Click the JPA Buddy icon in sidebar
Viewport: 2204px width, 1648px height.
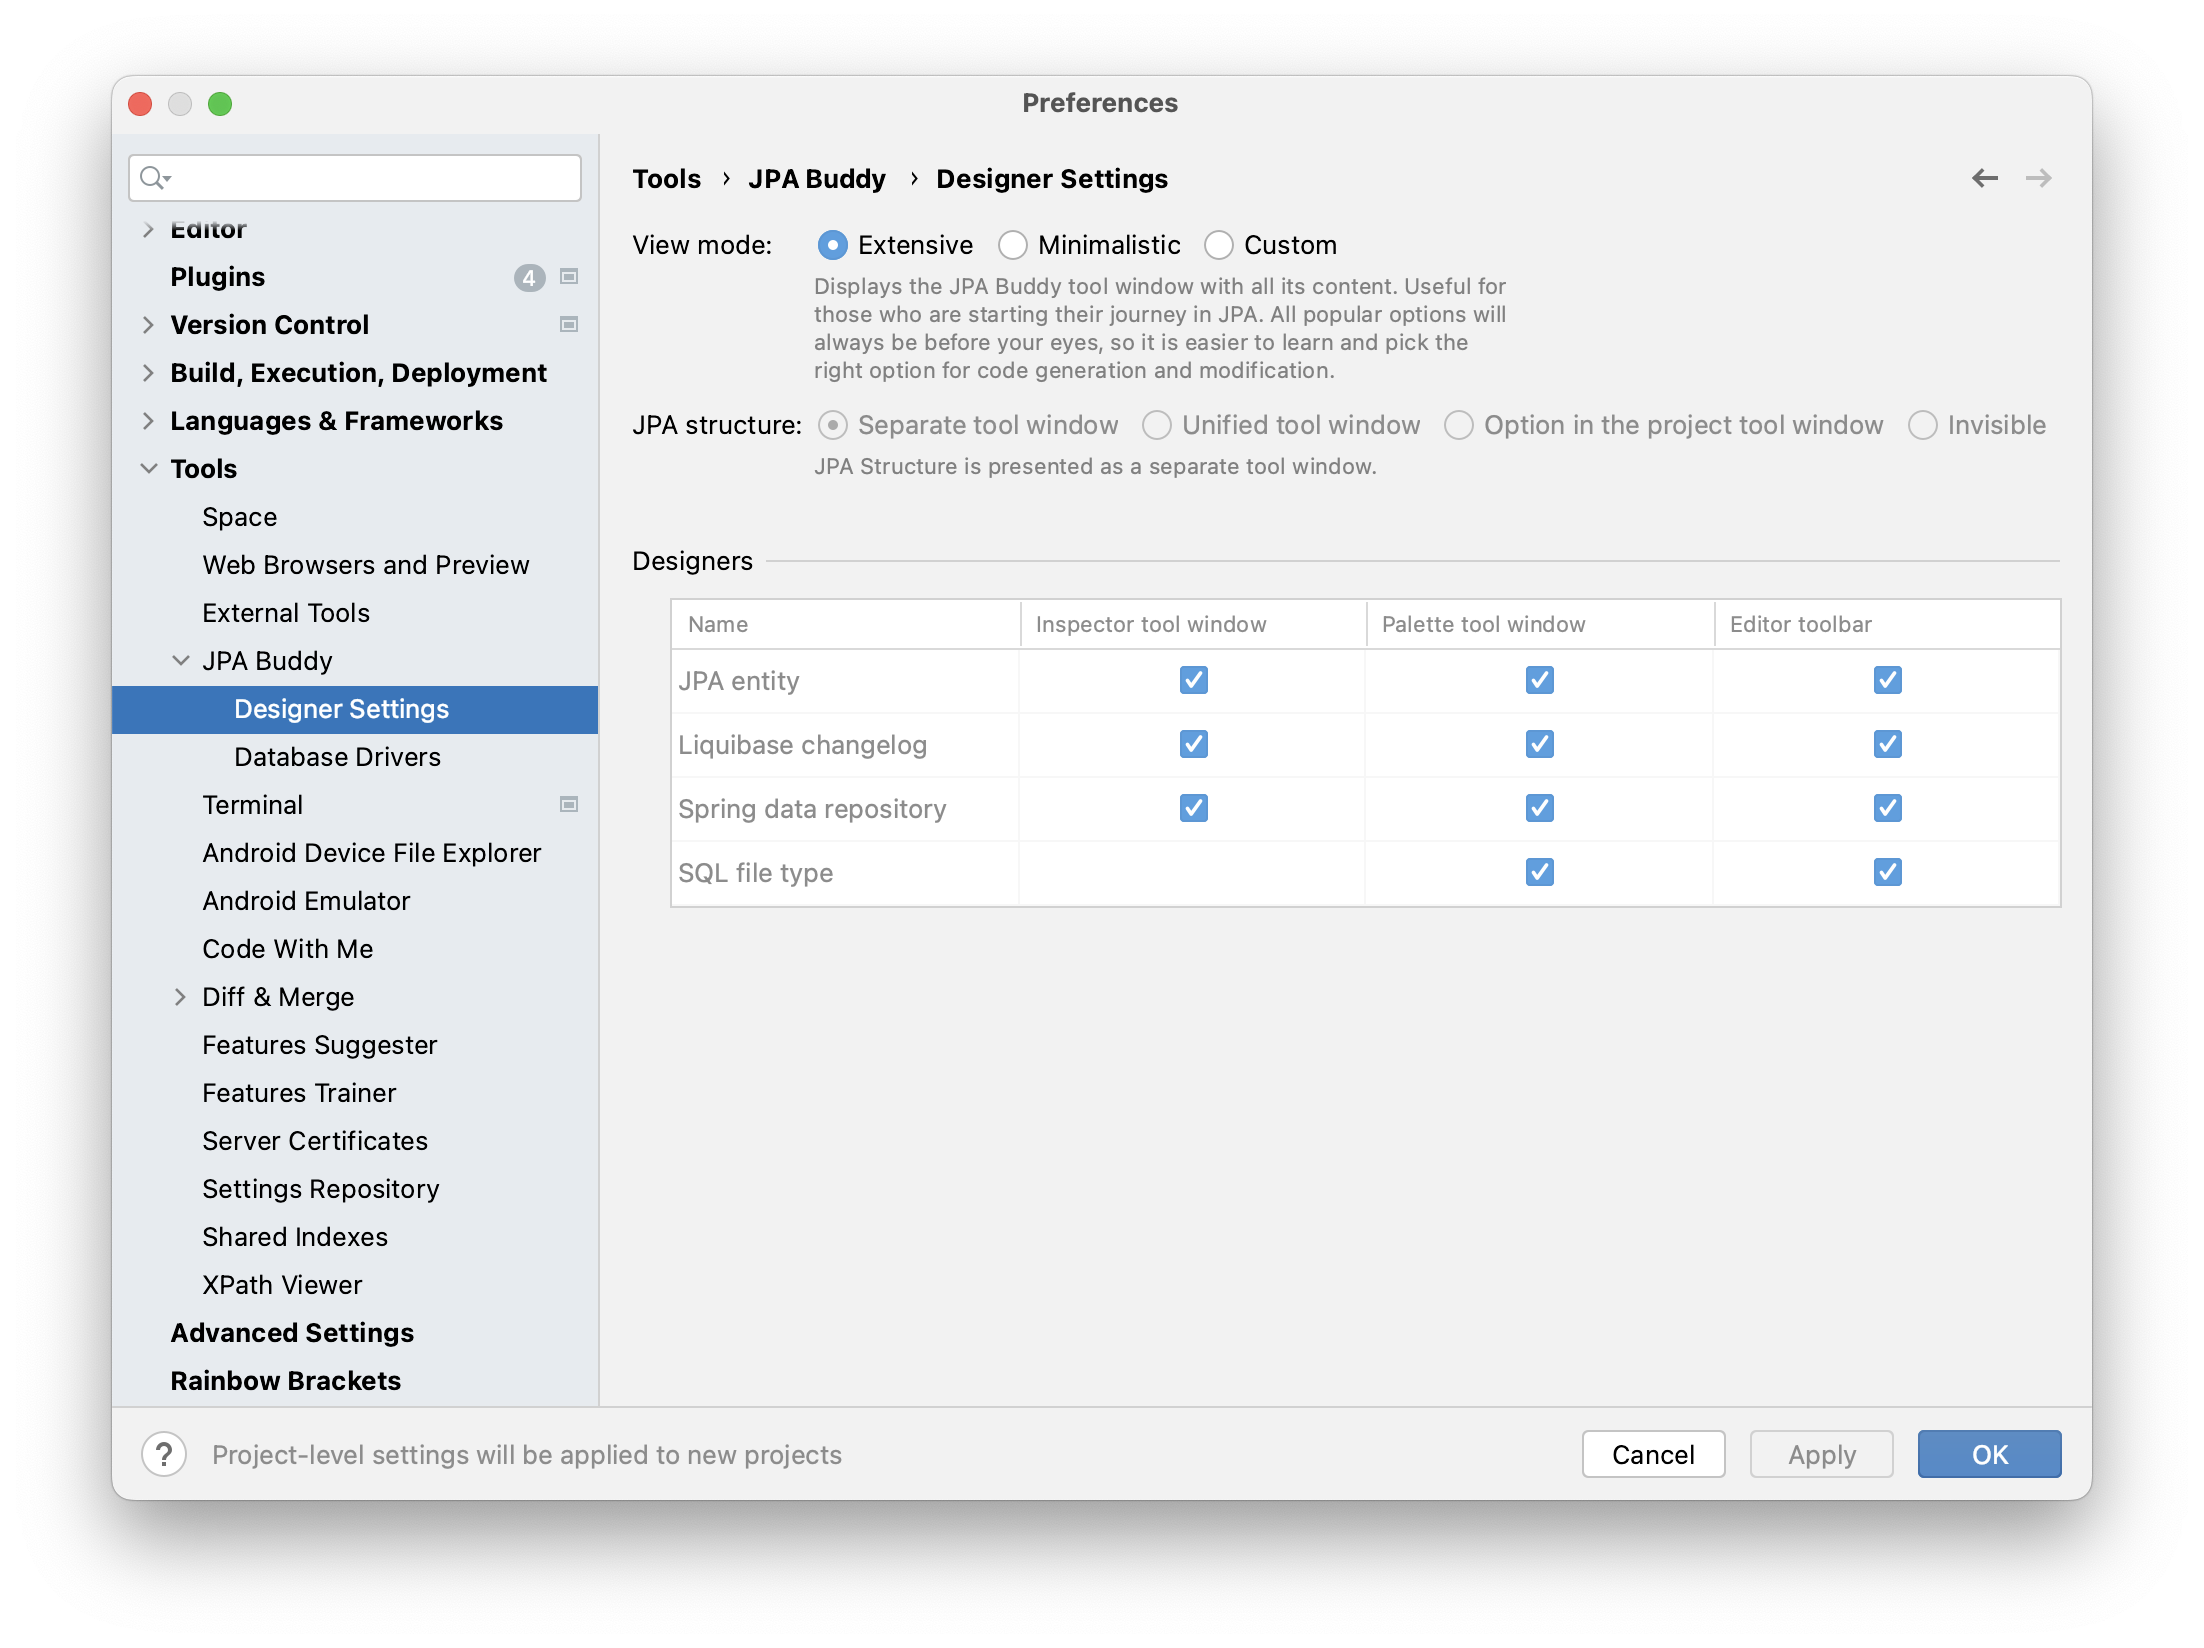click(268, 660)
